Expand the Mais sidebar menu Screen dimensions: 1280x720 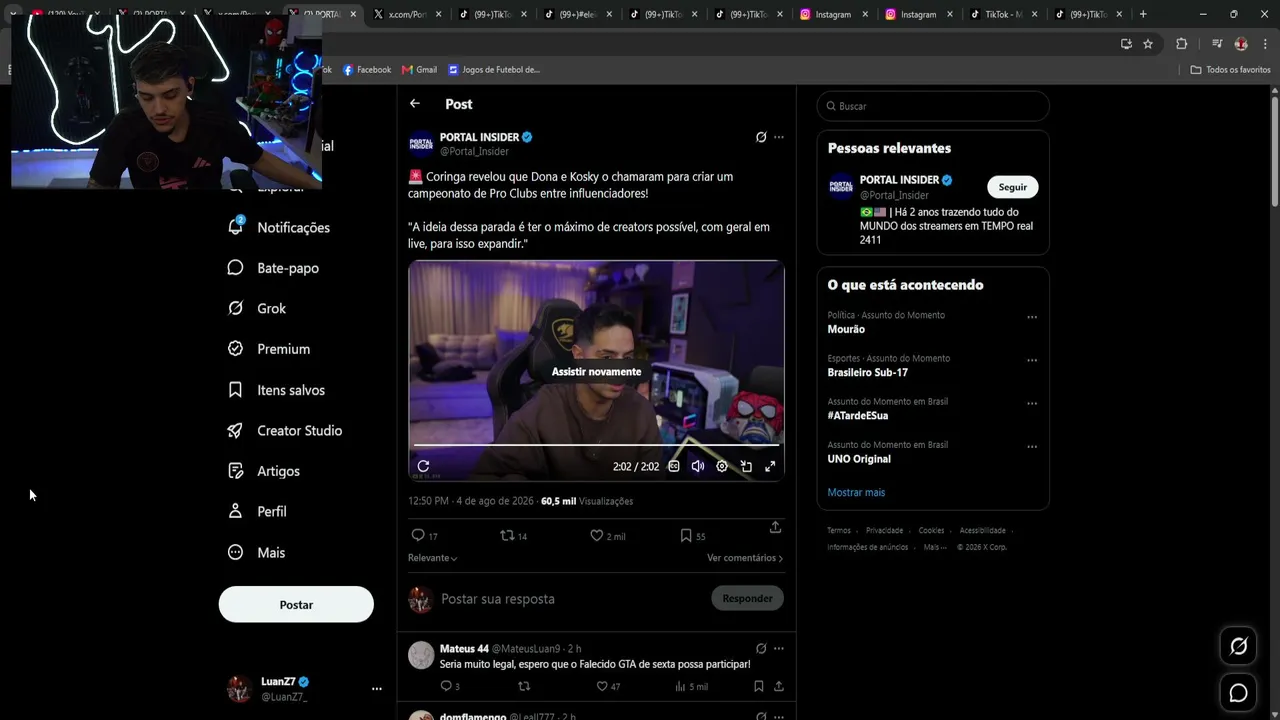(256, 552)
